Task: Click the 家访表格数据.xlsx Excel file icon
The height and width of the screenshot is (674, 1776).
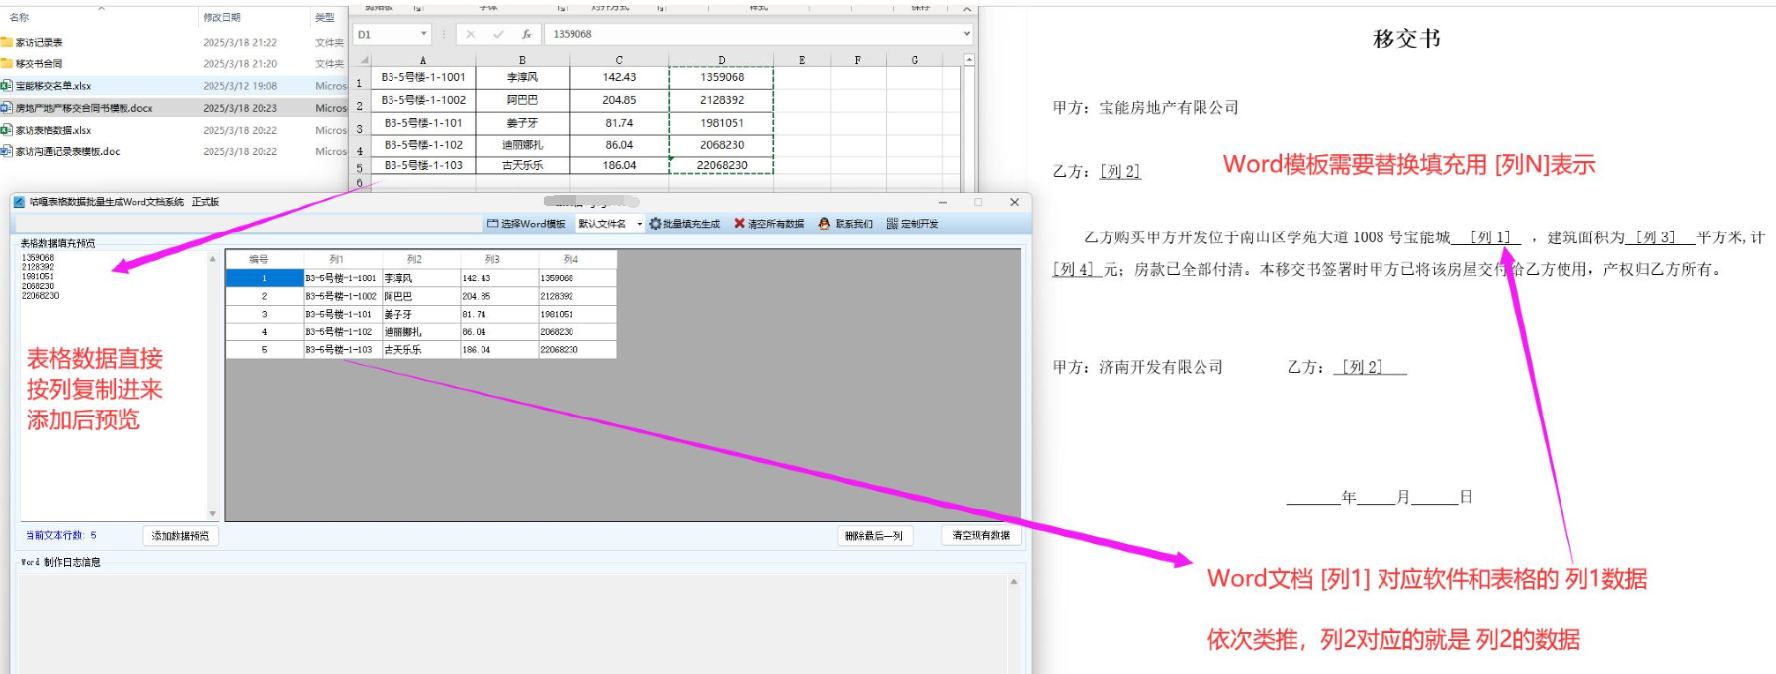Action: pyautogui.click(x=7, y=130)
